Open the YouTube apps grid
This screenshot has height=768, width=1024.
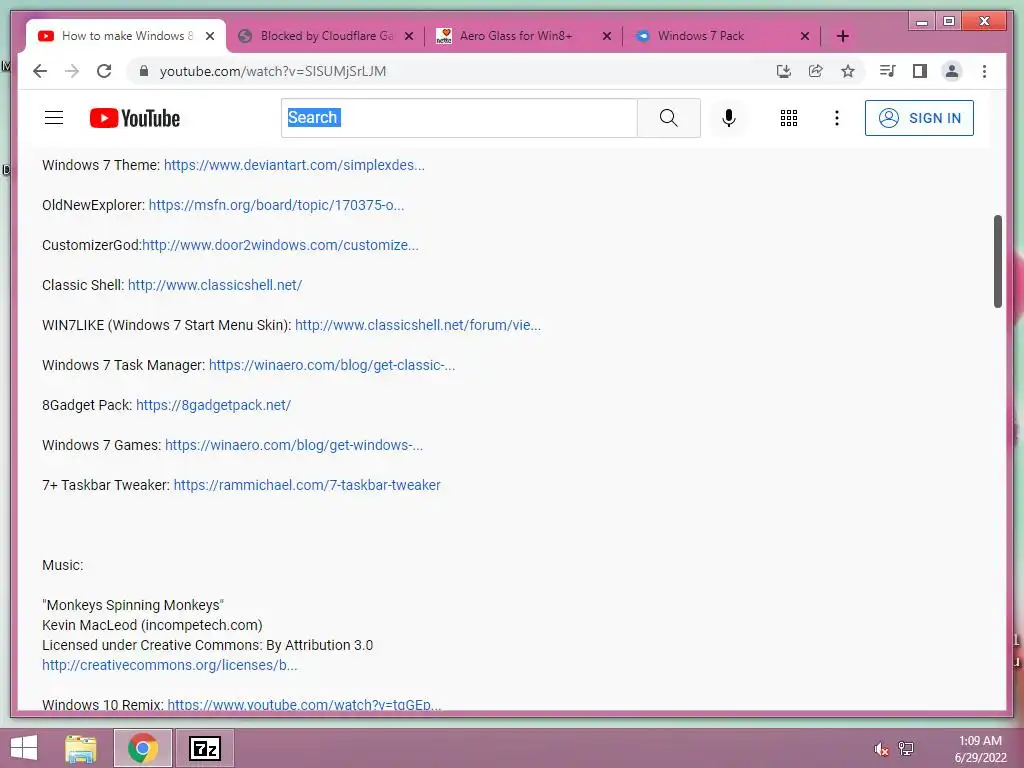789,118
